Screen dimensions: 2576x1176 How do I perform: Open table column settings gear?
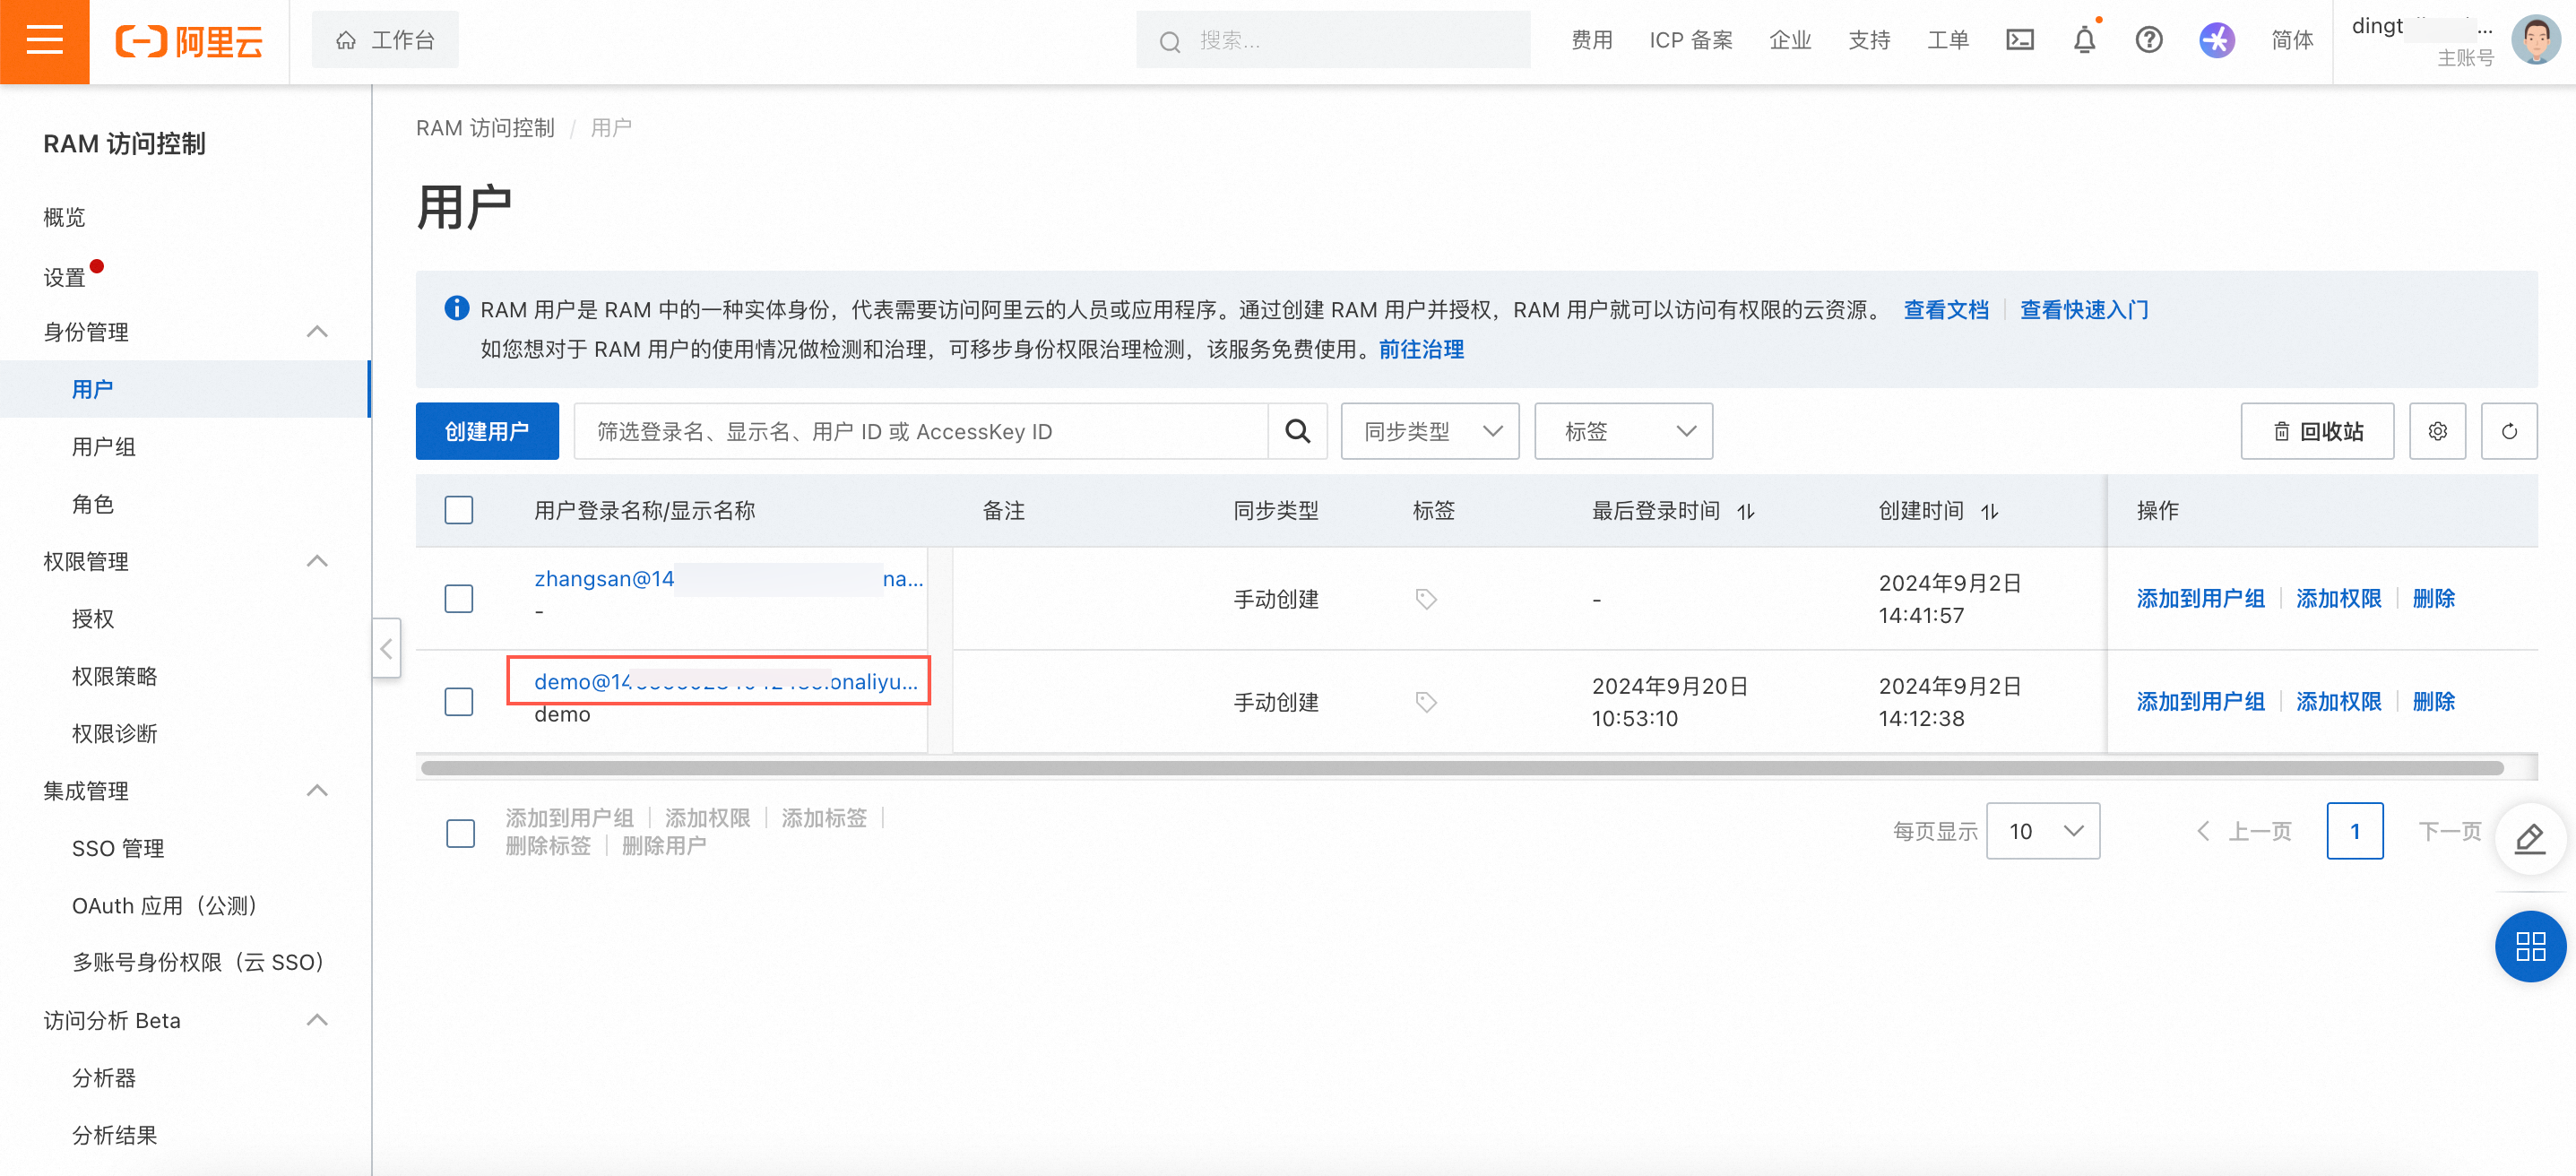tap(2437, 431)
